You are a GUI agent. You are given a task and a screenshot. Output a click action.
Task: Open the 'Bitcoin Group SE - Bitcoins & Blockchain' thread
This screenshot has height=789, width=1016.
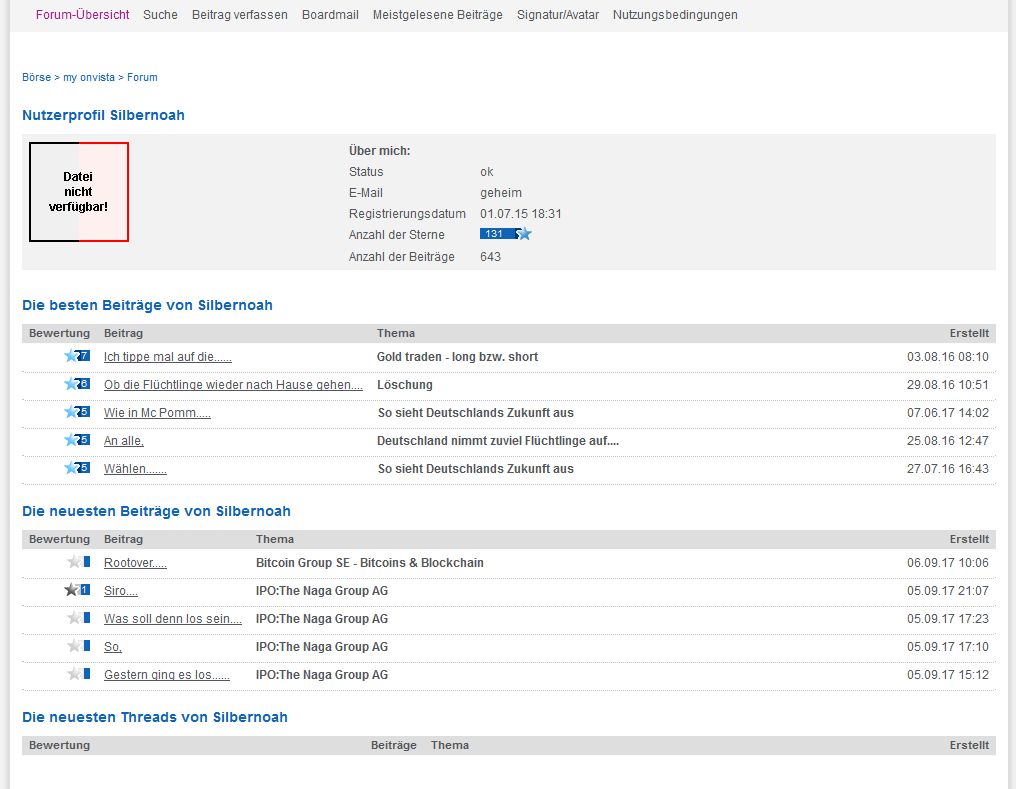[x=369, y=563]
